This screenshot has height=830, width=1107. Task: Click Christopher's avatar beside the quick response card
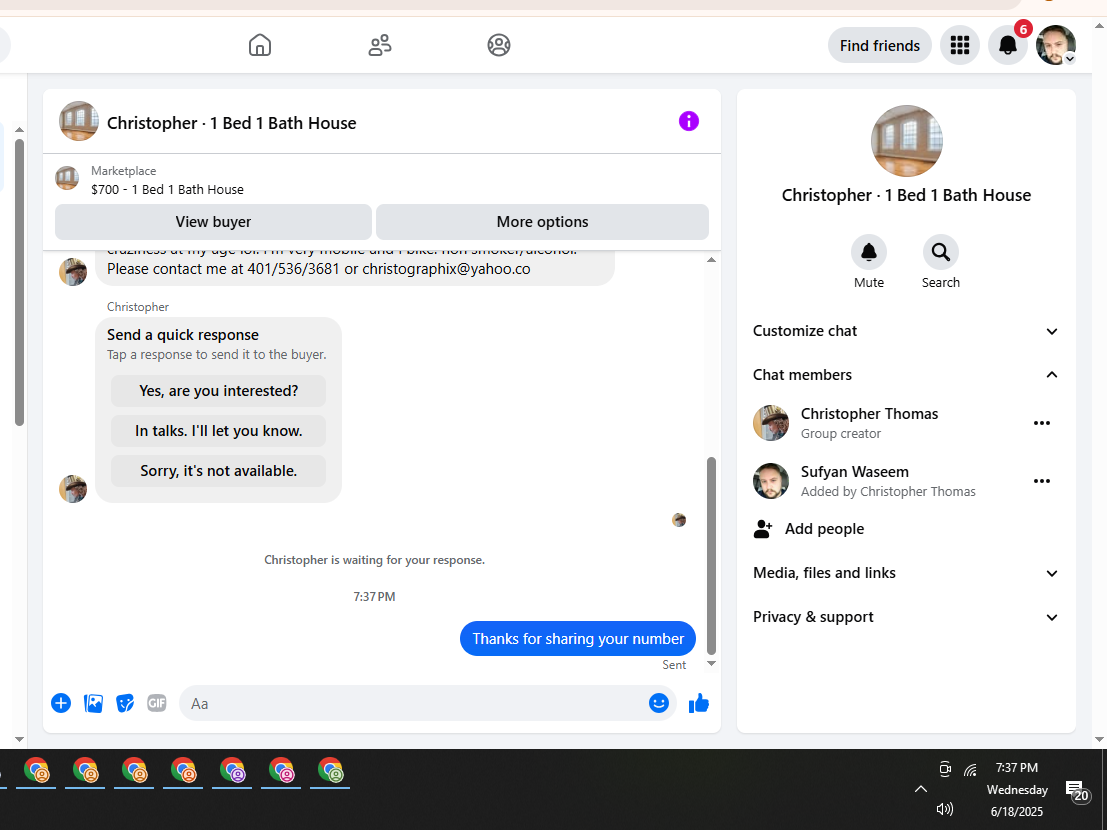tap(73, 488)
